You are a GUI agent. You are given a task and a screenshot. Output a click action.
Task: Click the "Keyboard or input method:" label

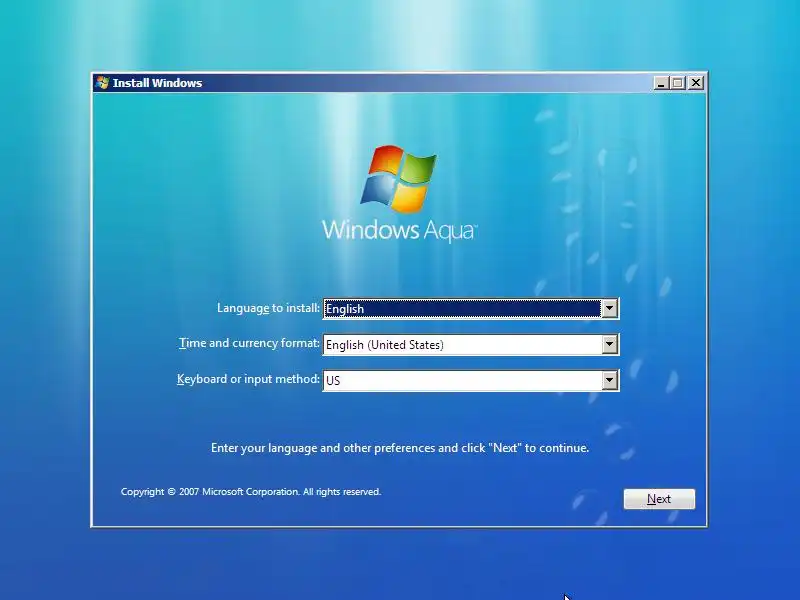pos(248,379)
